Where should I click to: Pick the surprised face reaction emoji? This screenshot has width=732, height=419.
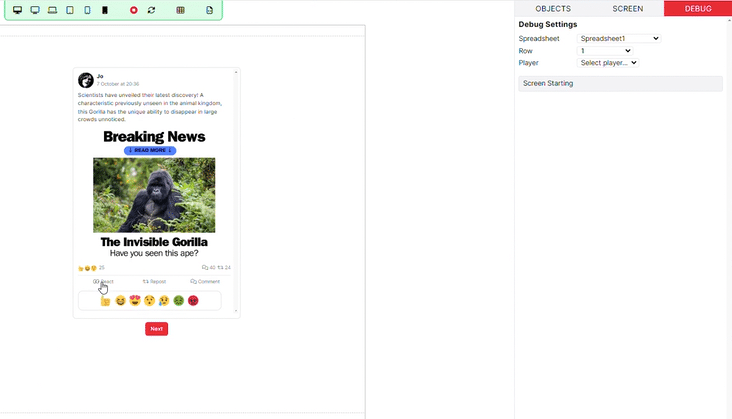click(149, 301)
